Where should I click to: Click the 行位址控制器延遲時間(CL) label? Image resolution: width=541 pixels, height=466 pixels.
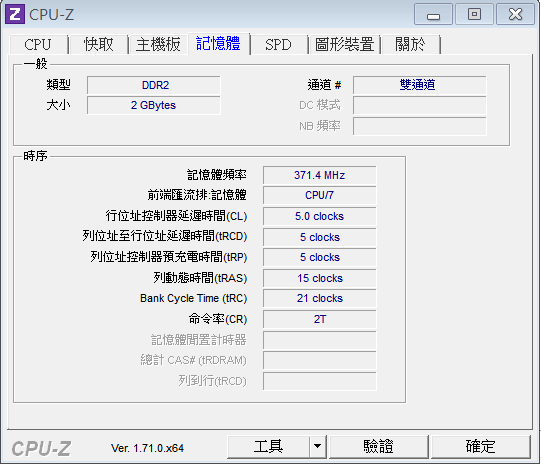coord(176,216)
